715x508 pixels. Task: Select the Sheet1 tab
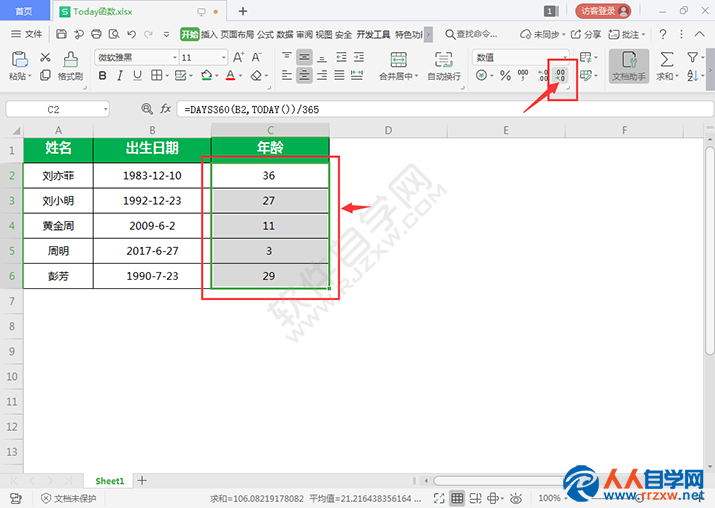point(109,481)
